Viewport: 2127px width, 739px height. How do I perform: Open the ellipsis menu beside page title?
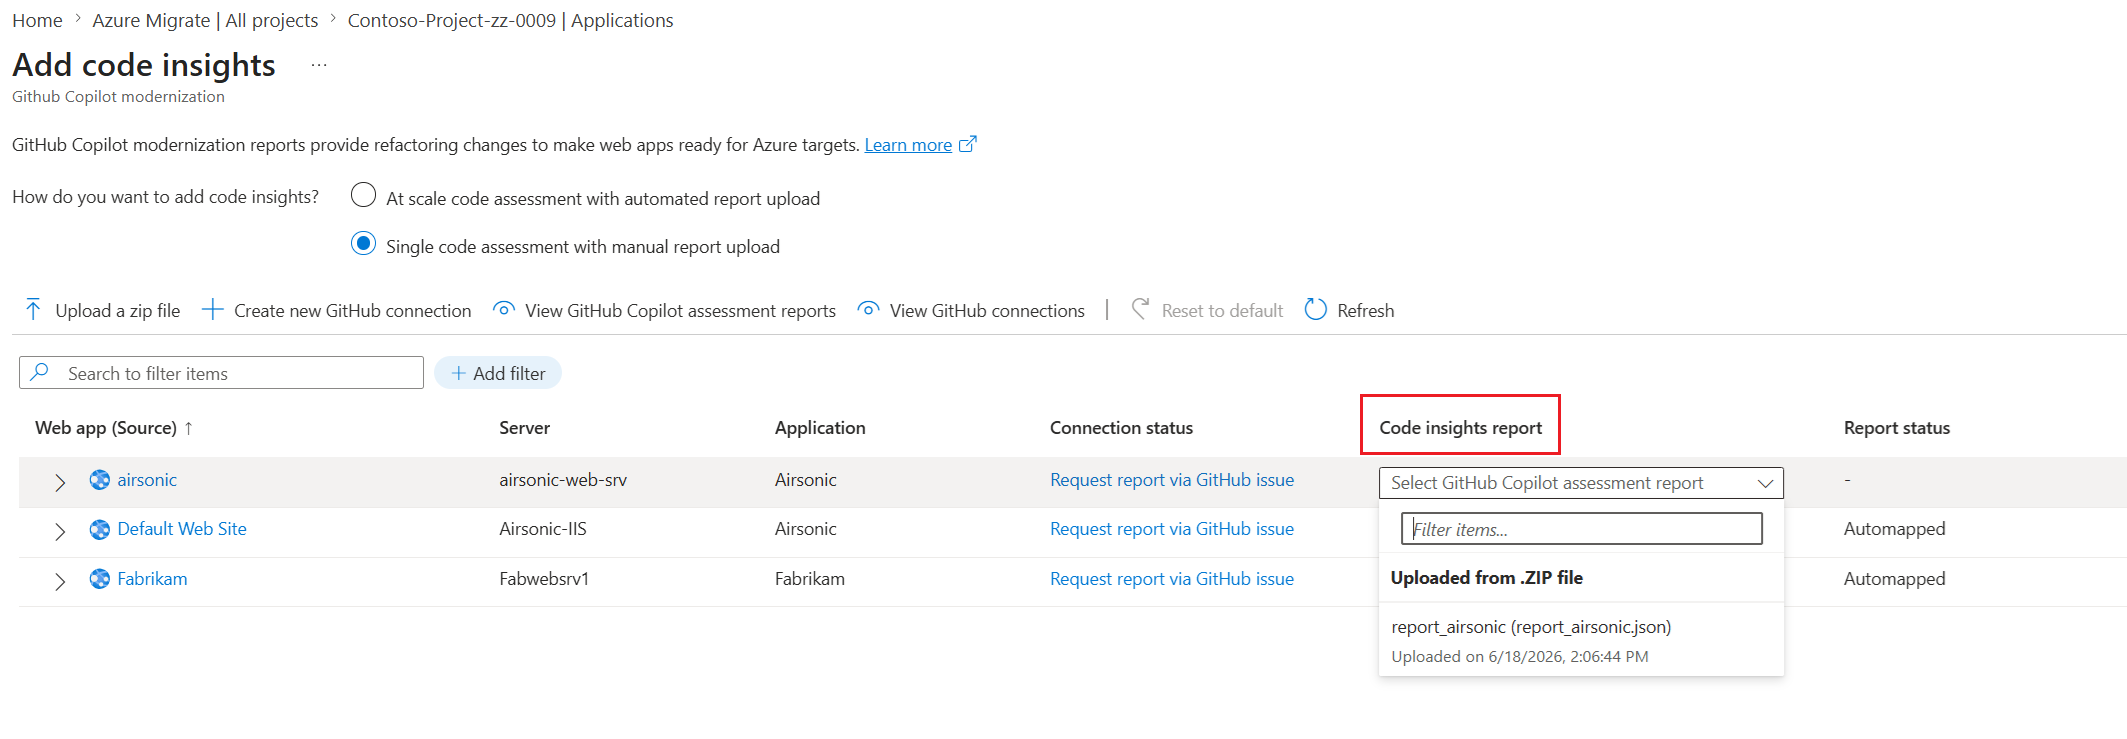(x=319, y=65)
